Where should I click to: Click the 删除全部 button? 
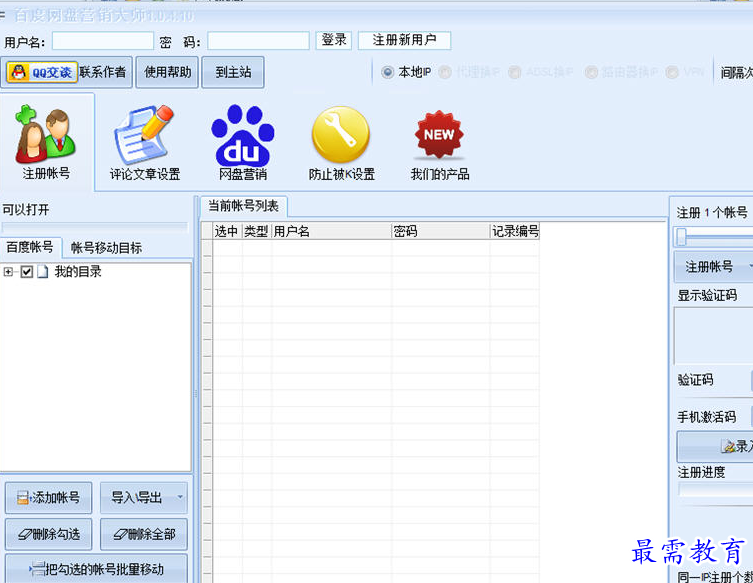tap(144, 534)
